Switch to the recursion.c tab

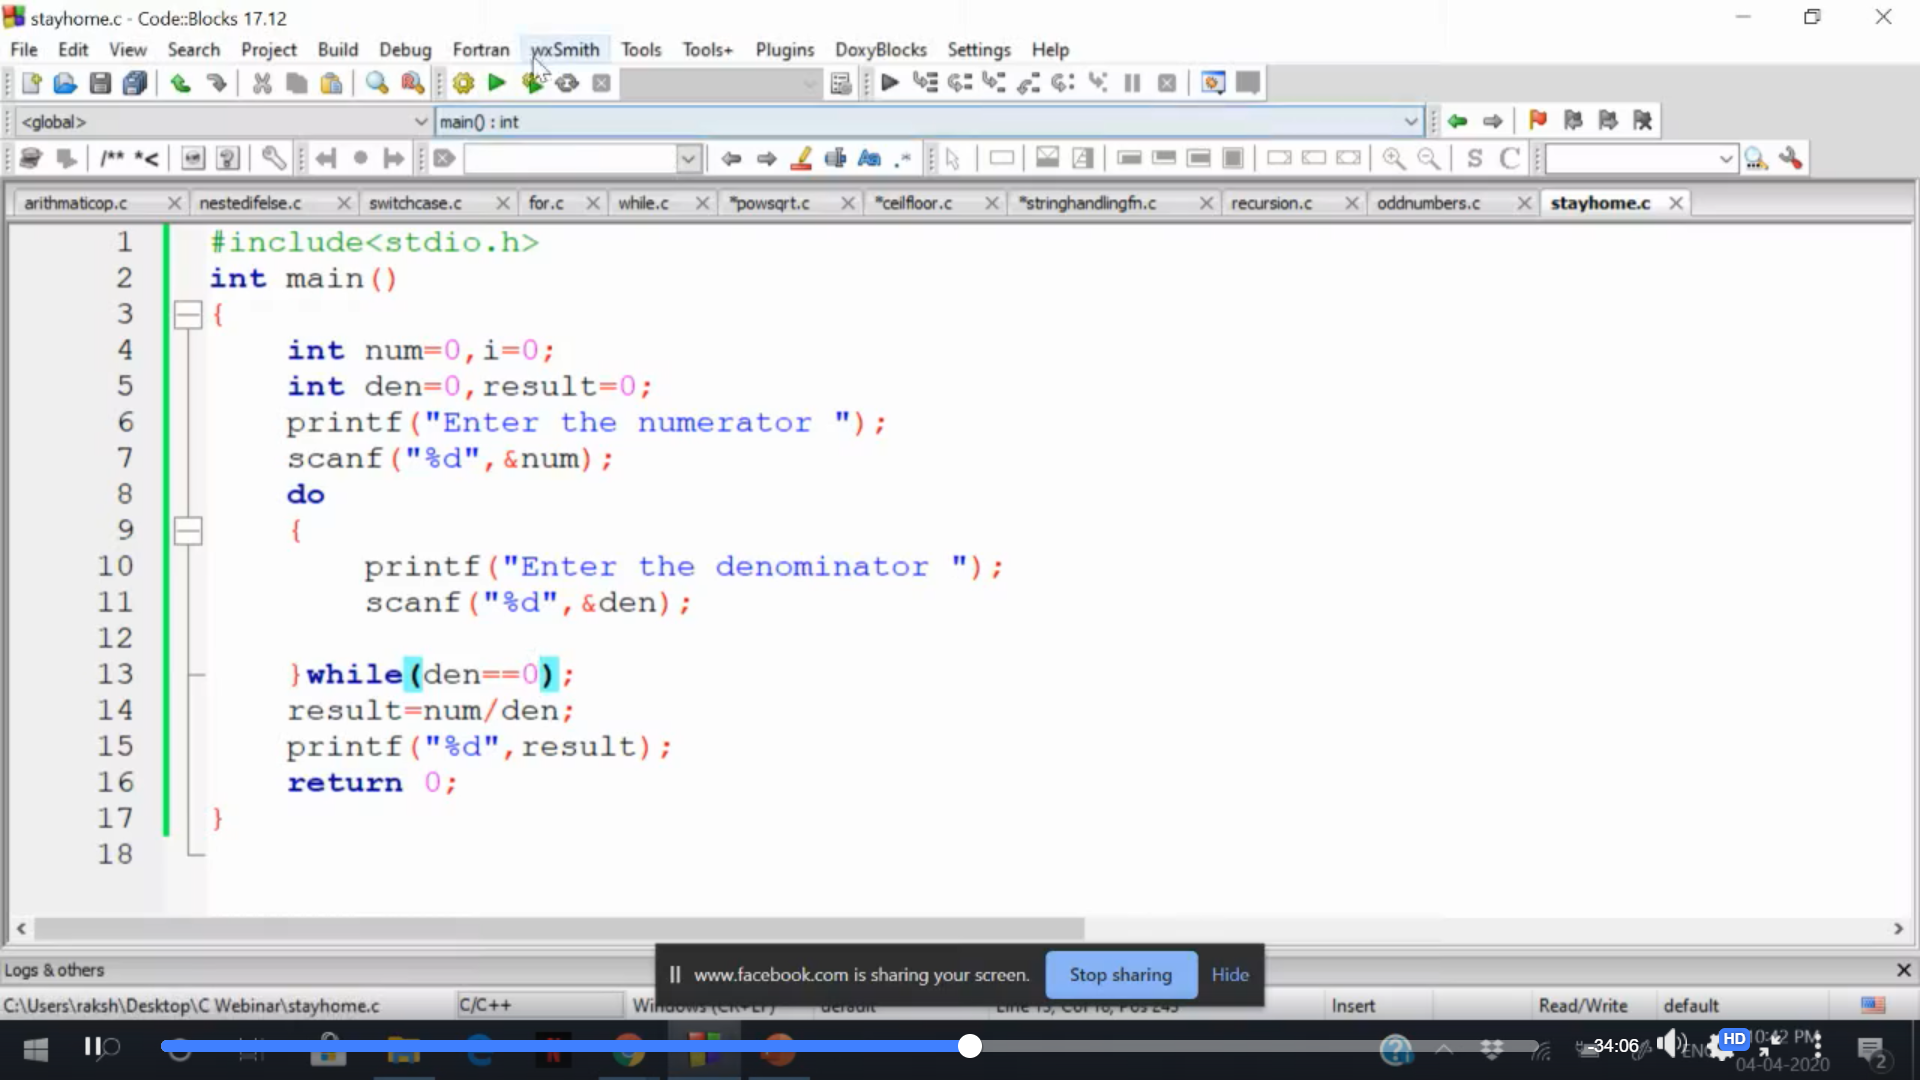(1271, 203)
